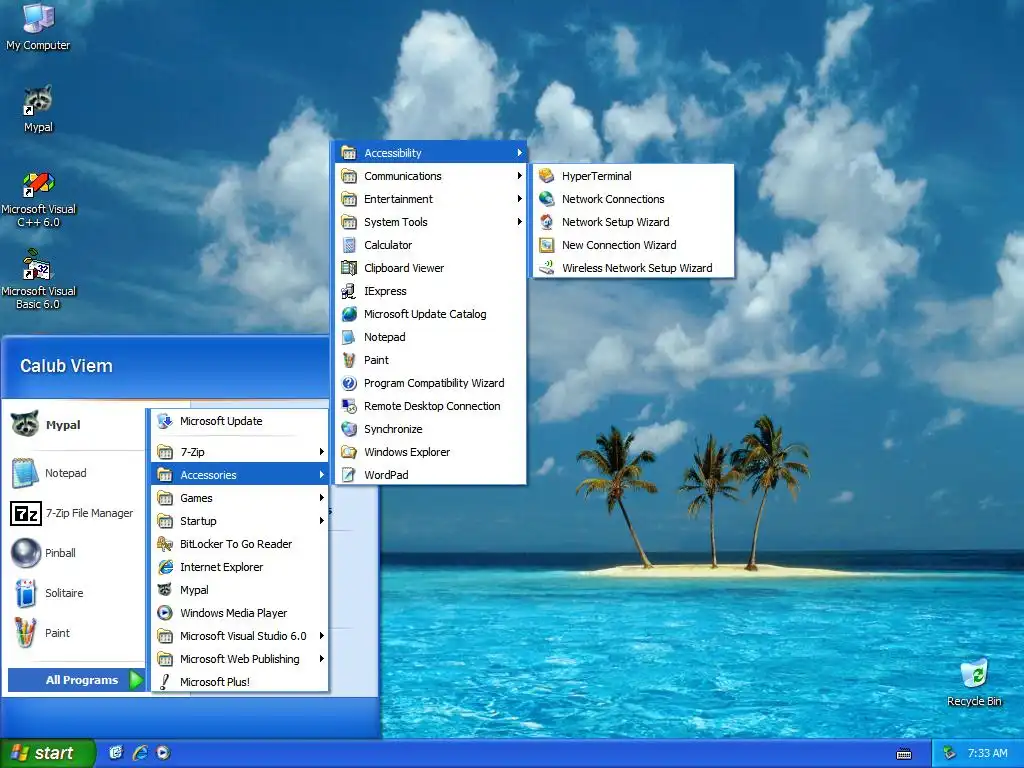Open Calculator from Accessories menu
Screen dimensions: 1024x768
tap(430, 245)
